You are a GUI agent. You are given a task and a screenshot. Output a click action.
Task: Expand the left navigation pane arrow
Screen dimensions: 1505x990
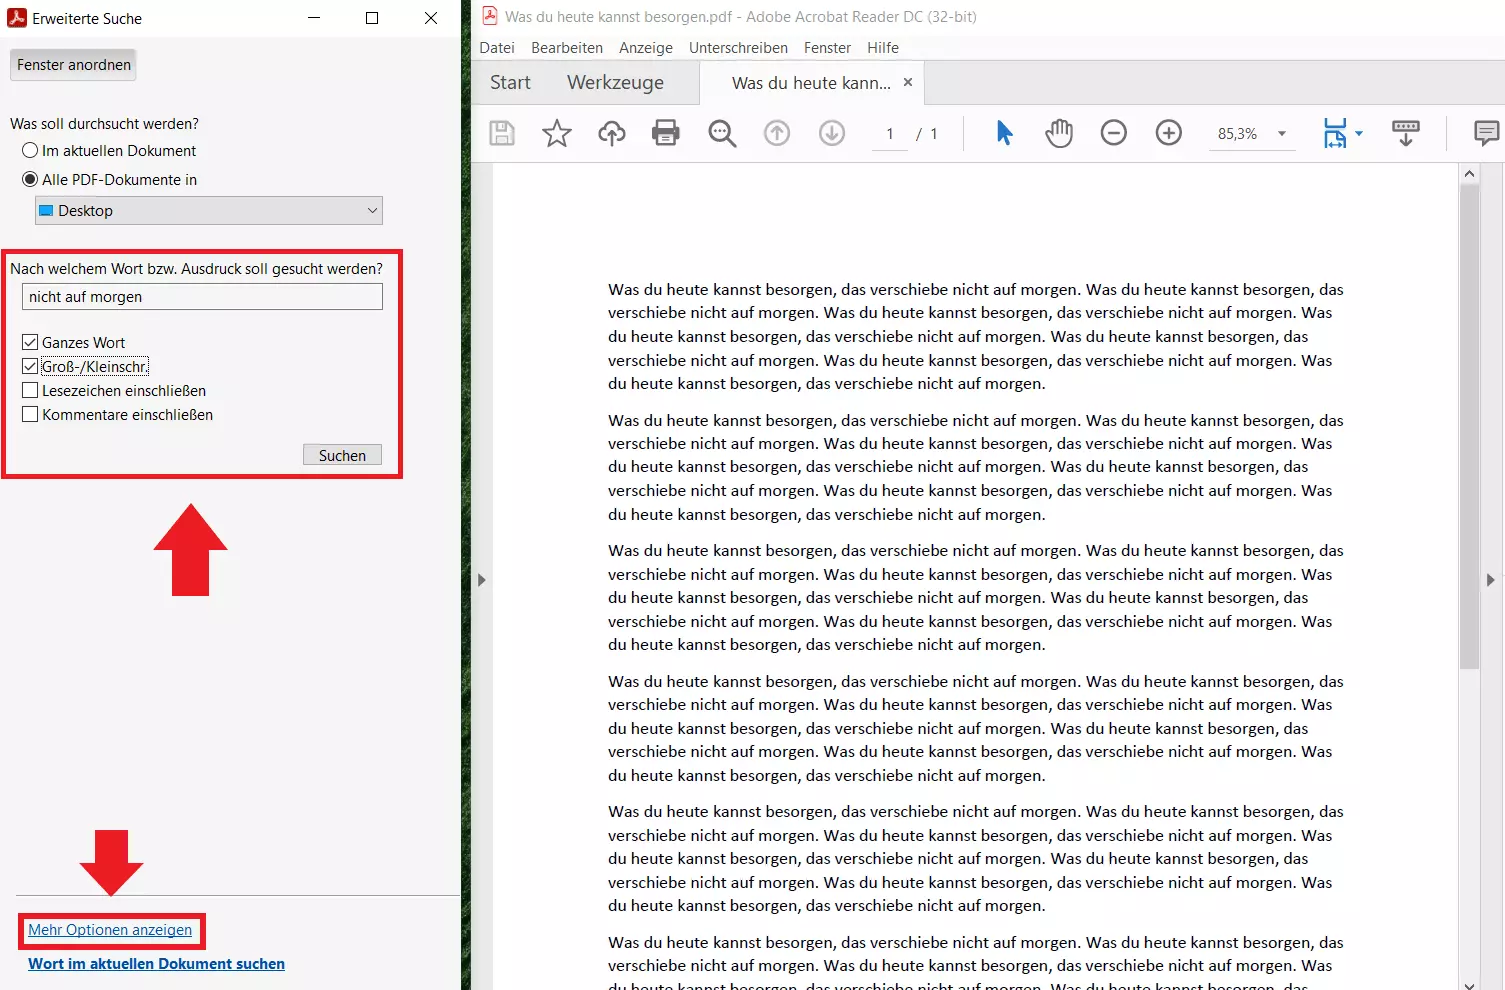click(x=482, y=580)
